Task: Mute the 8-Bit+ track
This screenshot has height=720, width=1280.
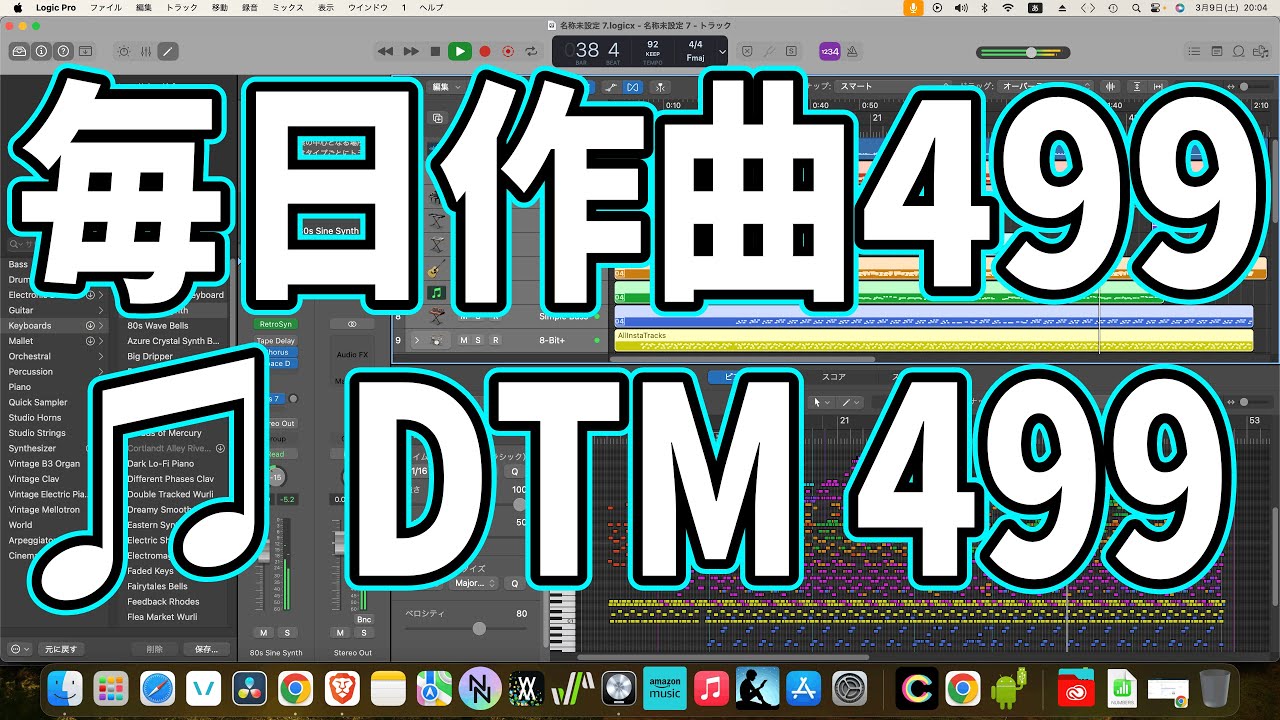Action: [x=463, y=340]
